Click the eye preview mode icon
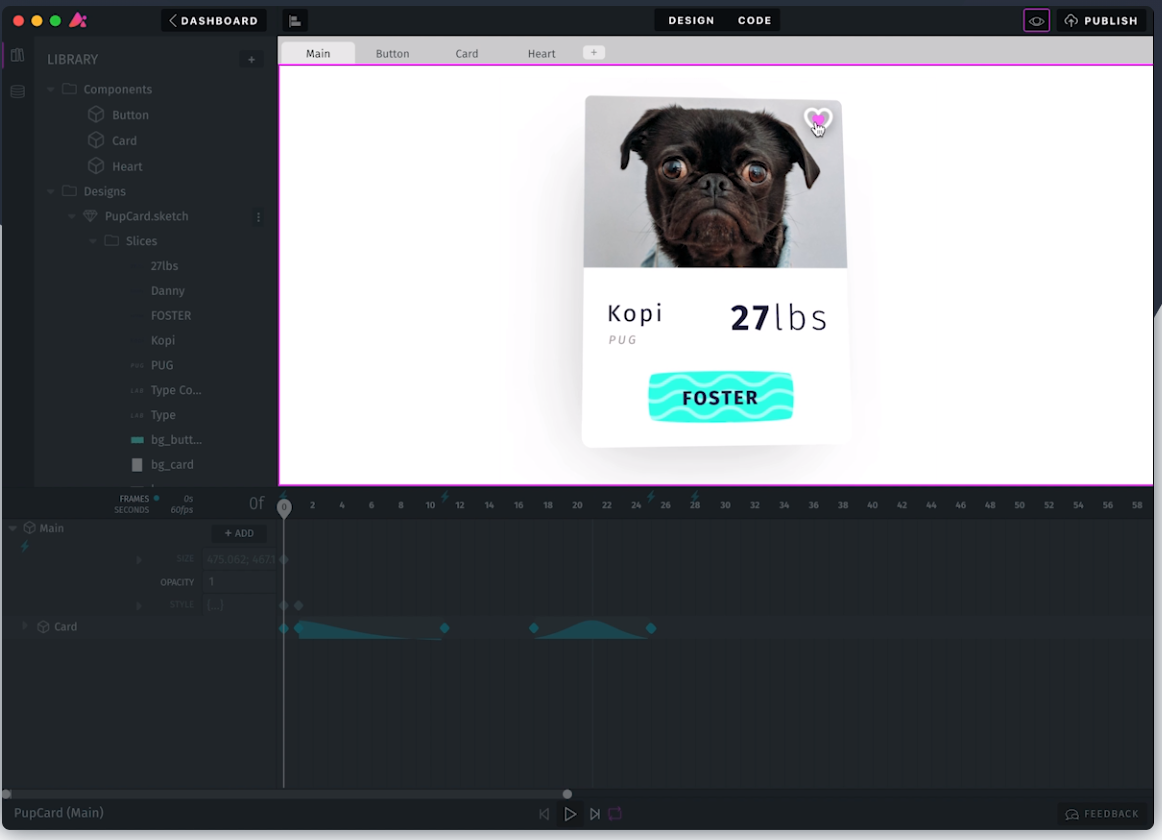 click(1036, 21)
